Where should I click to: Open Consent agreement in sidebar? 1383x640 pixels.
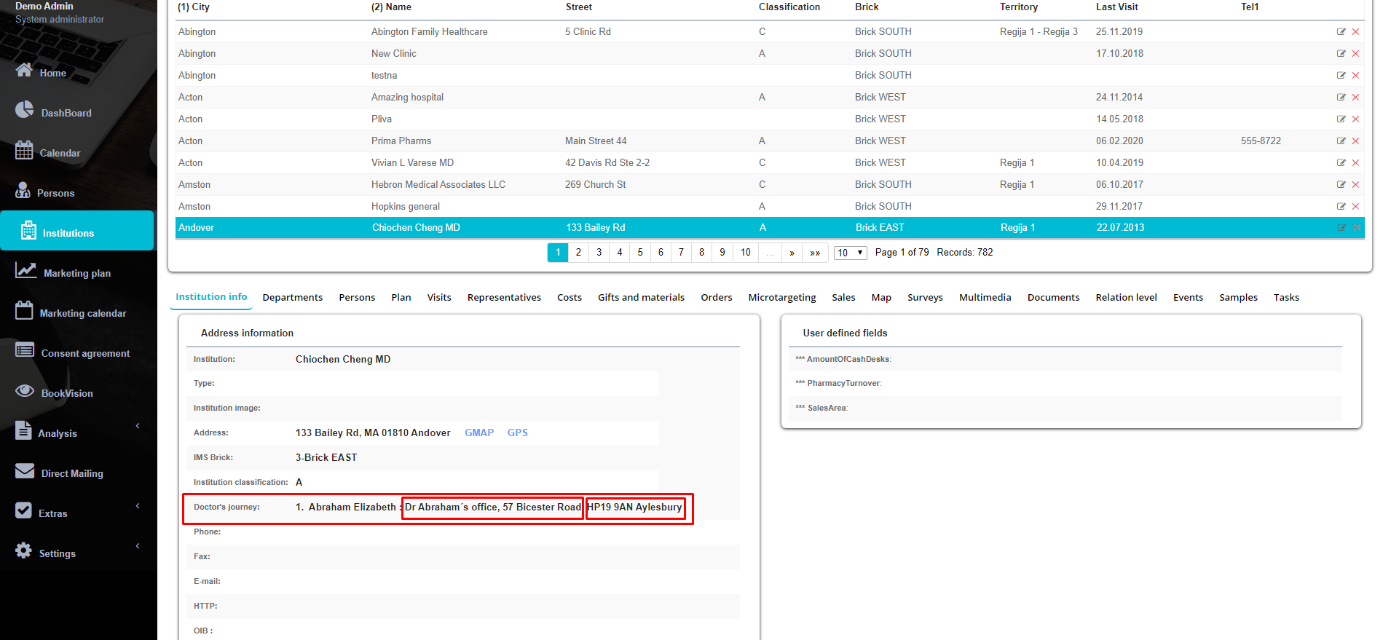pos(85,353)
